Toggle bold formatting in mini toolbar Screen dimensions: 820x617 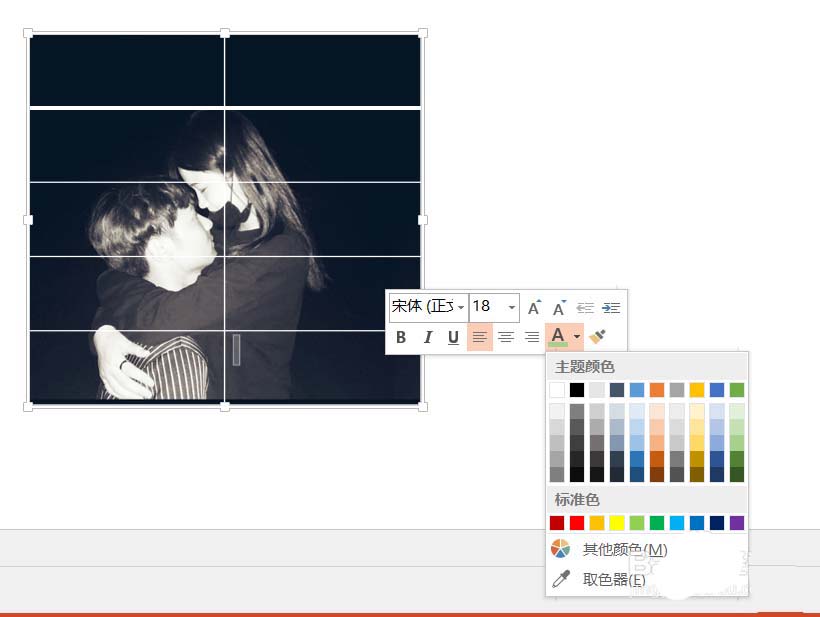[x=401, y=337]
